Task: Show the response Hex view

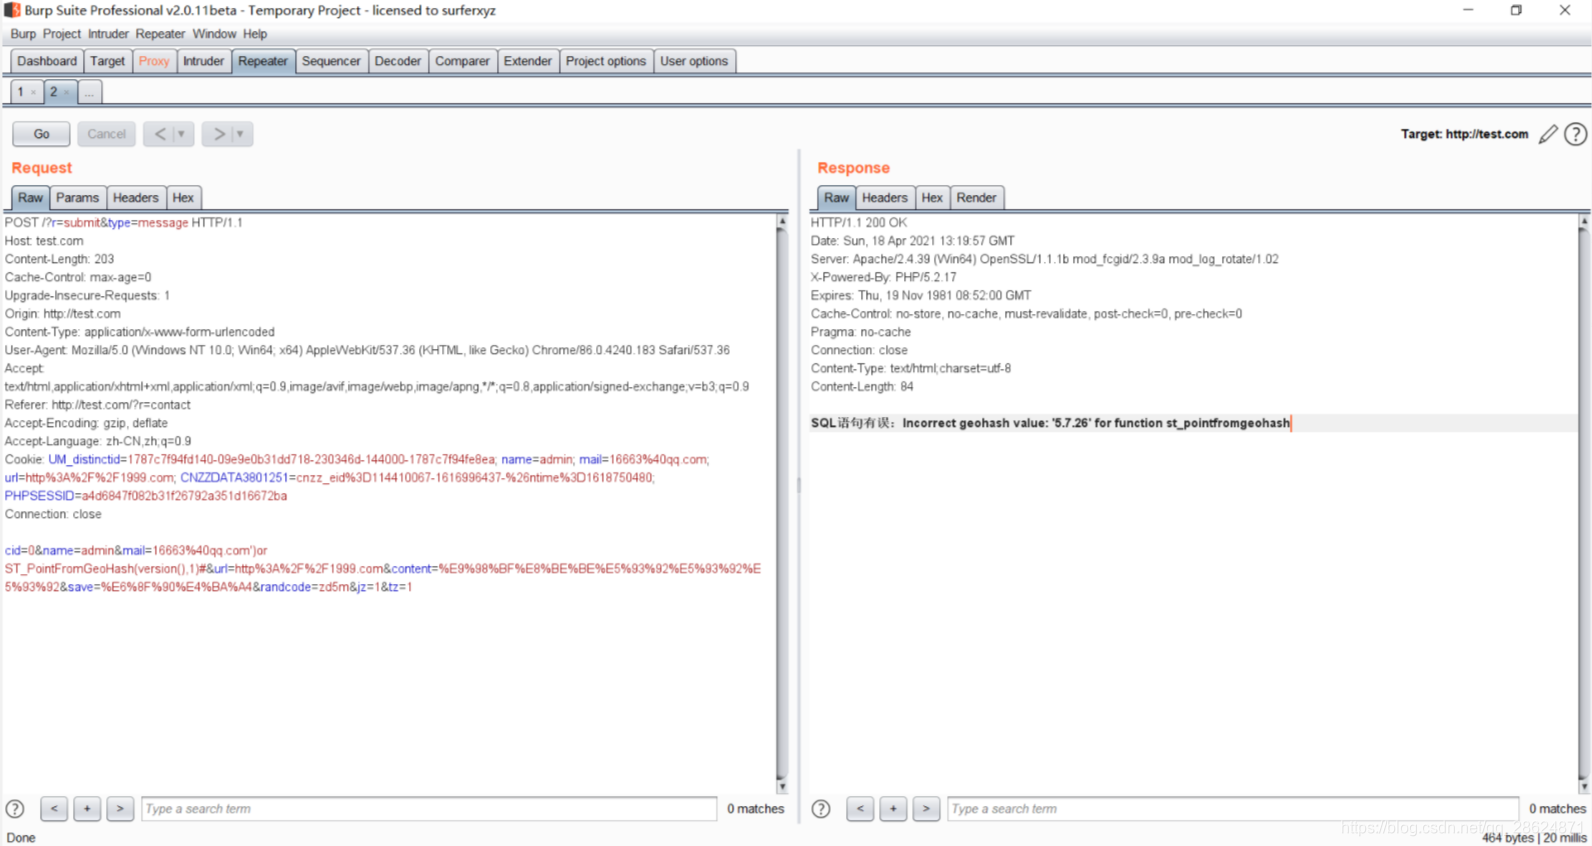Action: click(932, 198)
